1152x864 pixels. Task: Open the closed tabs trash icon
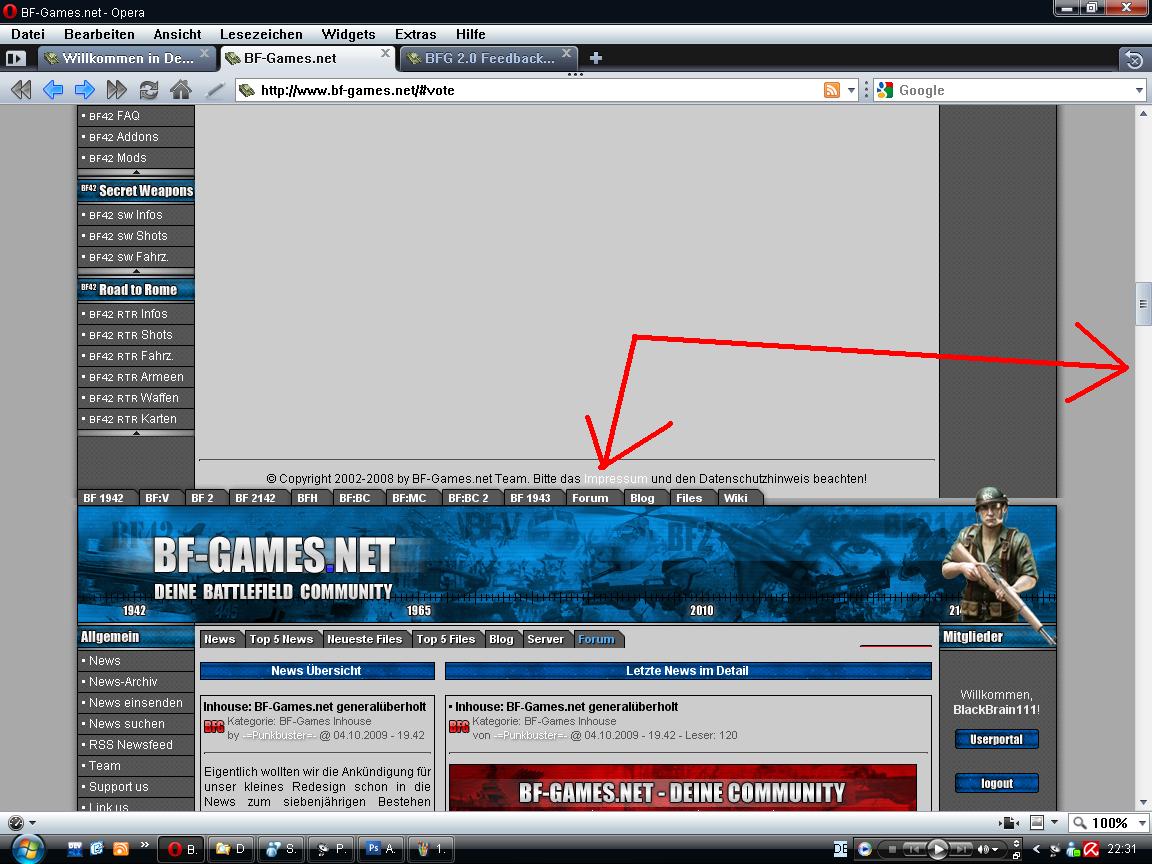pyautogui.click(x=1134, y=59)
